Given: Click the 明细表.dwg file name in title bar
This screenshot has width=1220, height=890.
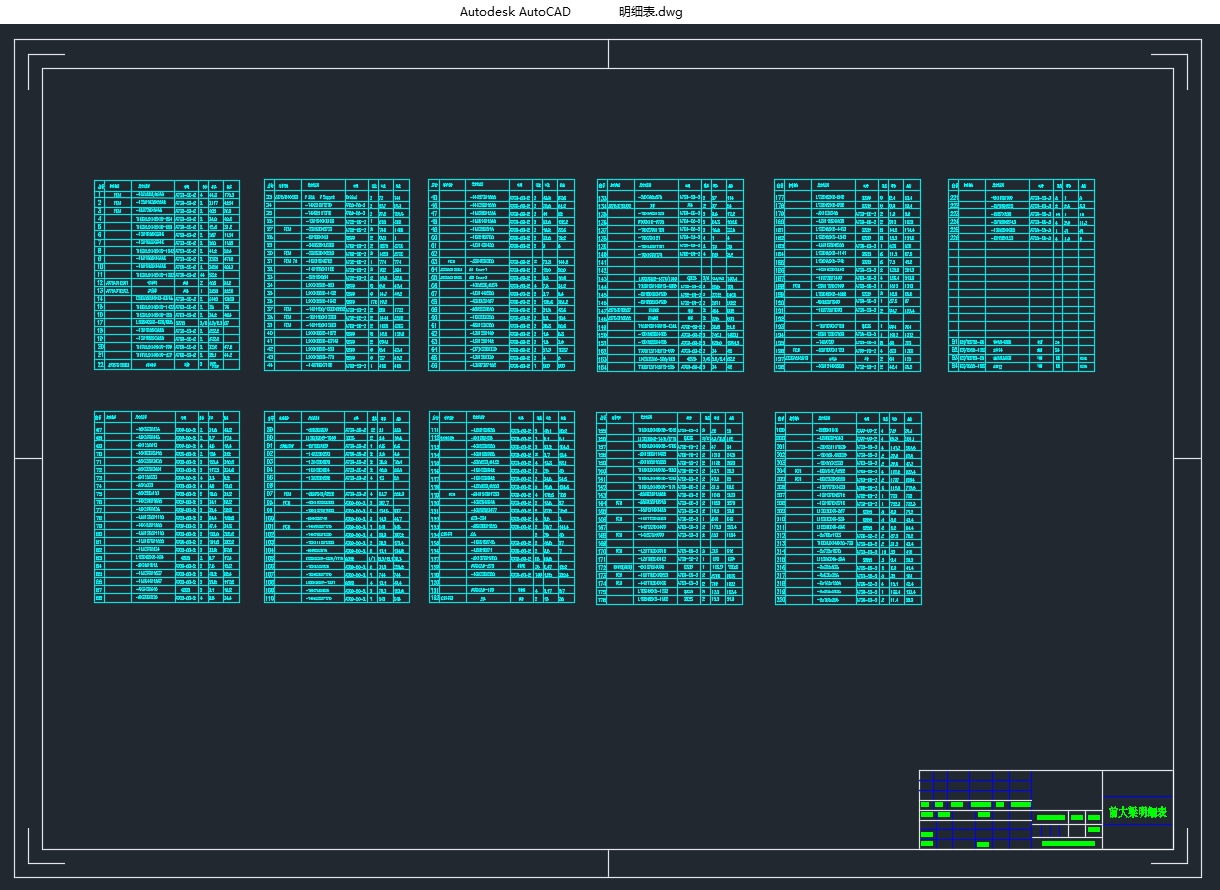Looking at the screenshot, I should 651,12.
